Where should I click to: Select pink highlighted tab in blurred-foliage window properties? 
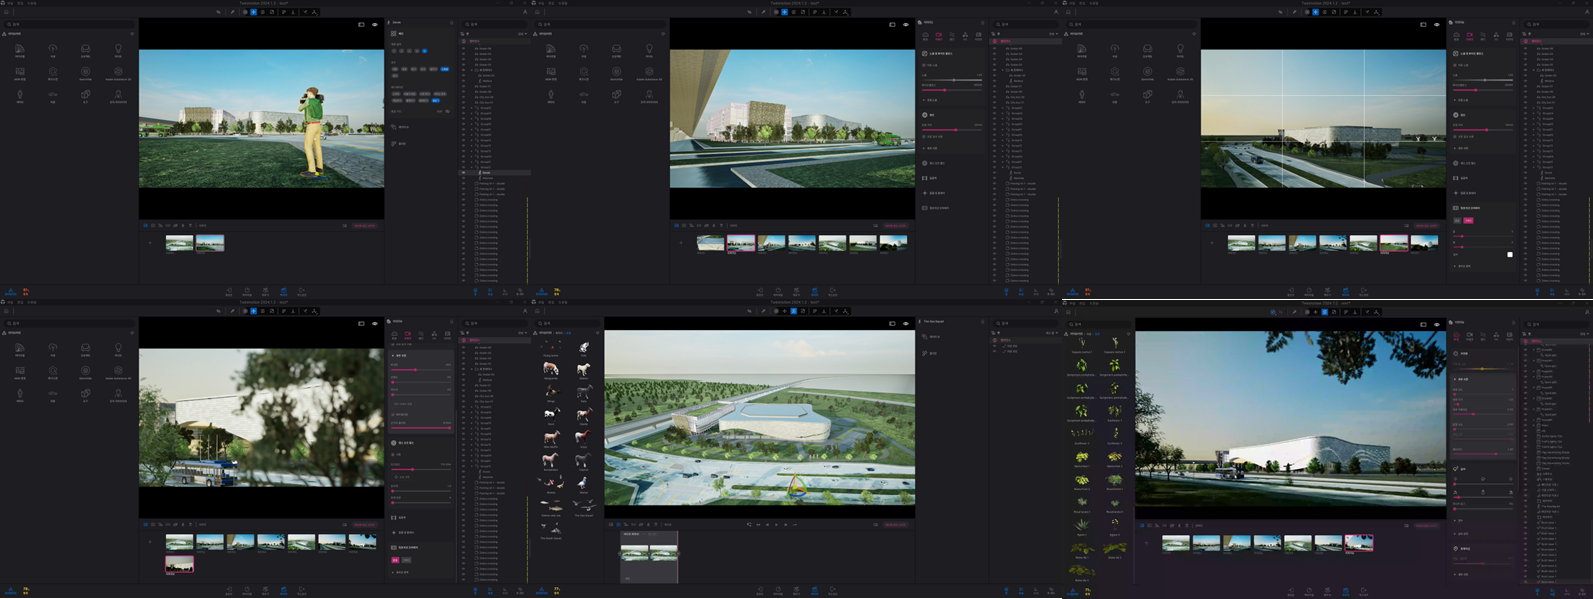(x=408, y=335)
